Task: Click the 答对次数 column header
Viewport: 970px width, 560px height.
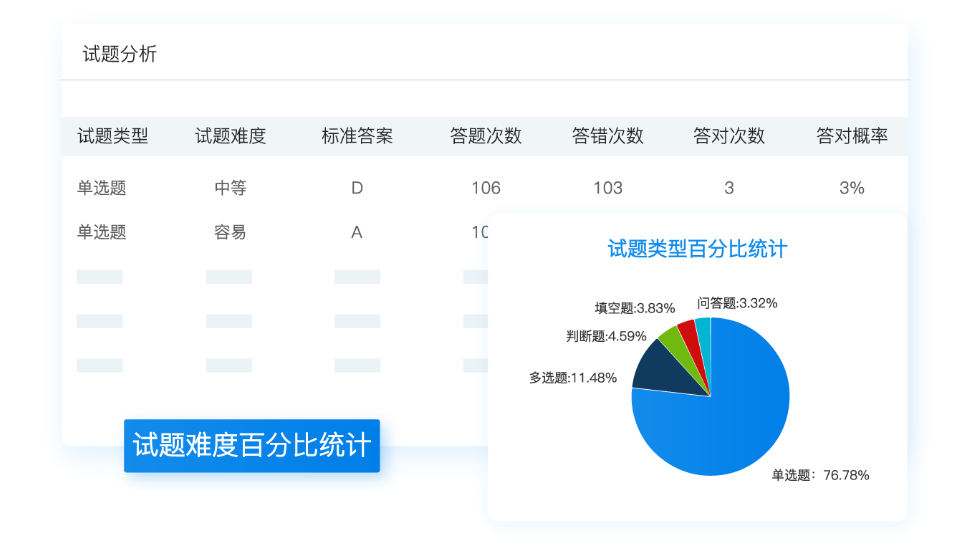Action: [729, 137]
